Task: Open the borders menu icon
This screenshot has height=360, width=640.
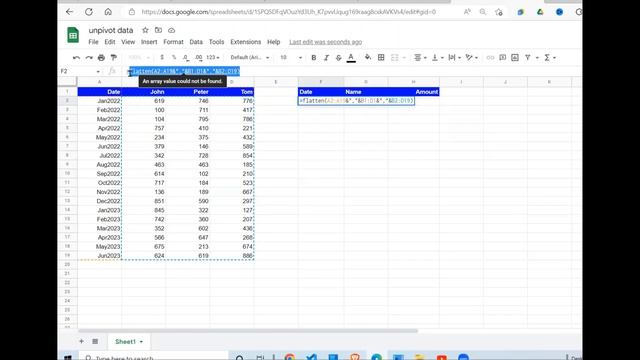Action: click(x=381, y=58)
